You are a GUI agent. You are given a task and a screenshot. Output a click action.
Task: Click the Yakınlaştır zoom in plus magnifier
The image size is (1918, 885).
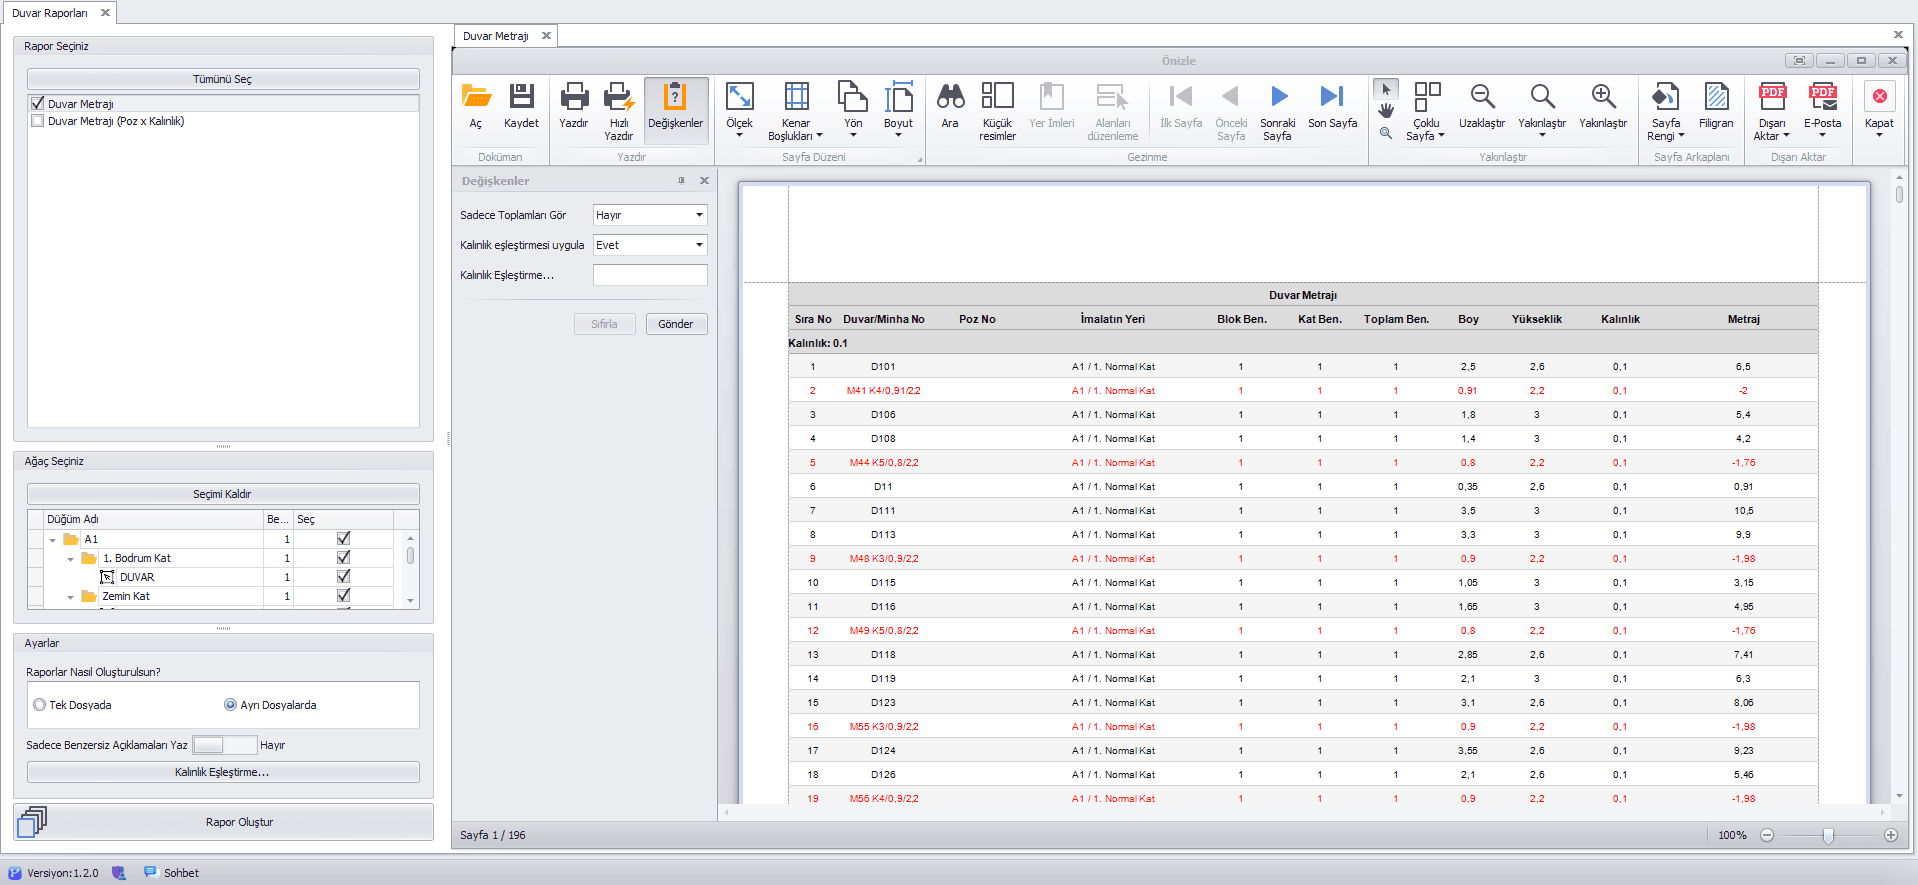pyautogui.click(x=1603, y=96)
